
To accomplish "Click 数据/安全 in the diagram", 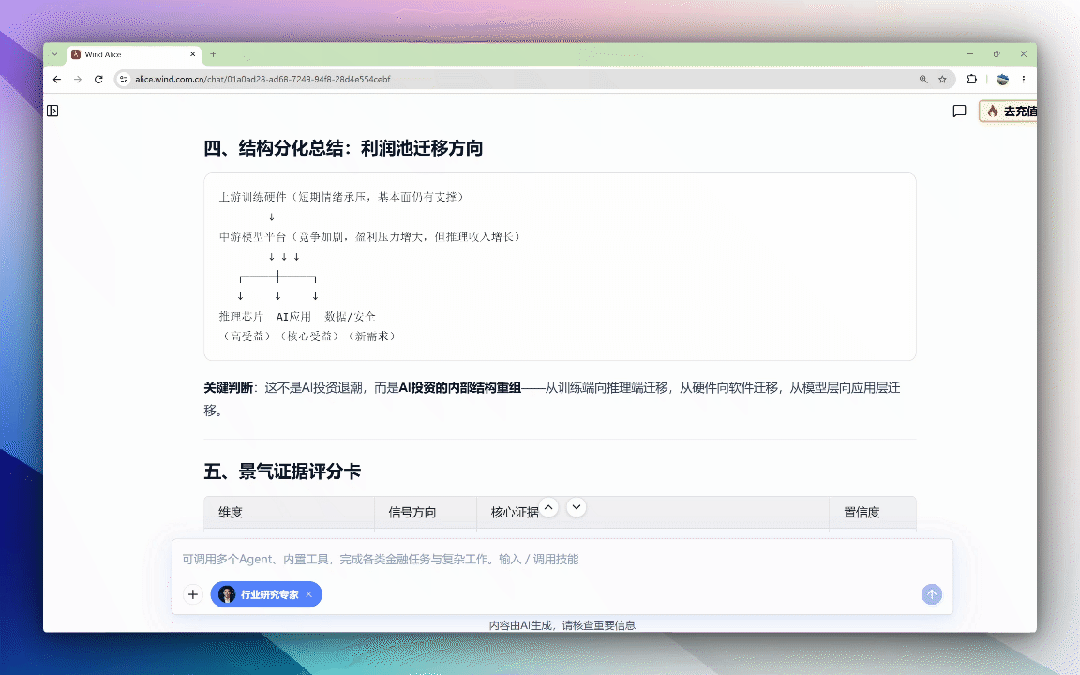I will coord(350,316).
